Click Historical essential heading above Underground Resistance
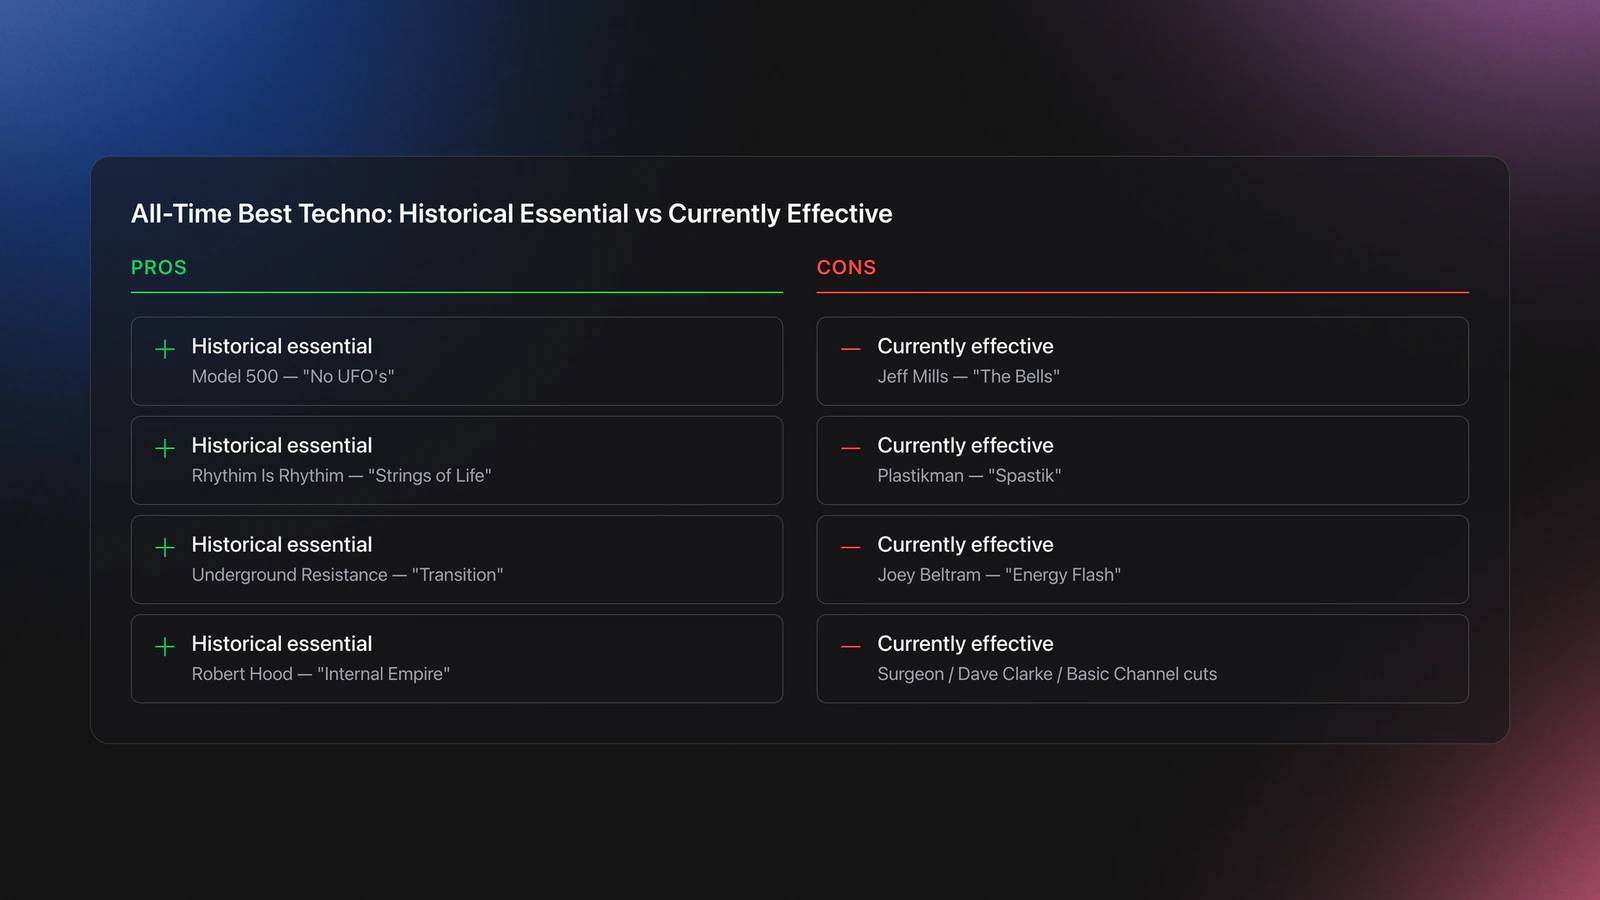The width and height of the screenshot is (1600, 900). [x=282, y=544]
